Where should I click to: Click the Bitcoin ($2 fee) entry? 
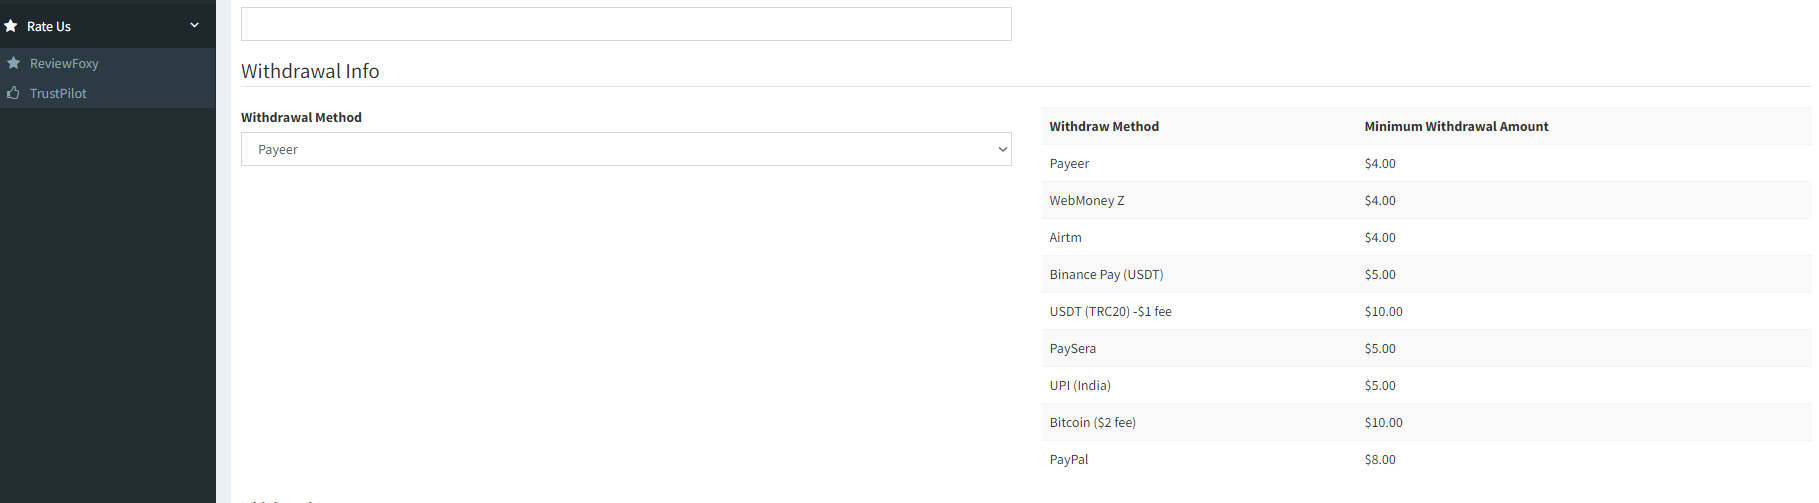[1092, 422]
